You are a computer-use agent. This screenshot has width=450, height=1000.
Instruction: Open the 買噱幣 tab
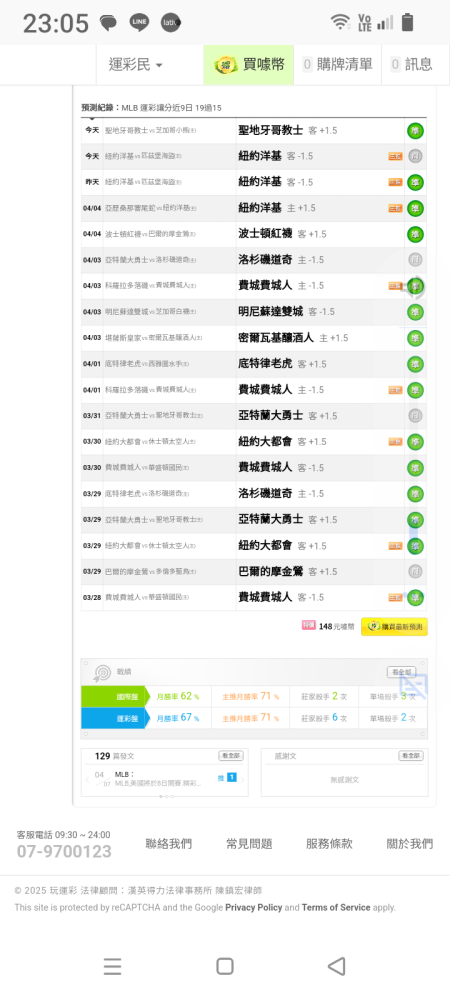tap(249, 64)
